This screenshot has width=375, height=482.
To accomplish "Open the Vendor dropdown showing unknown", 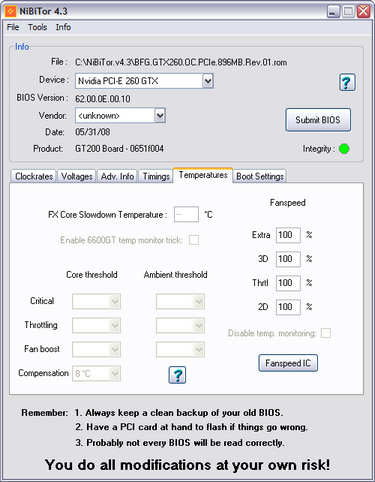I will (x=120, y=115).
